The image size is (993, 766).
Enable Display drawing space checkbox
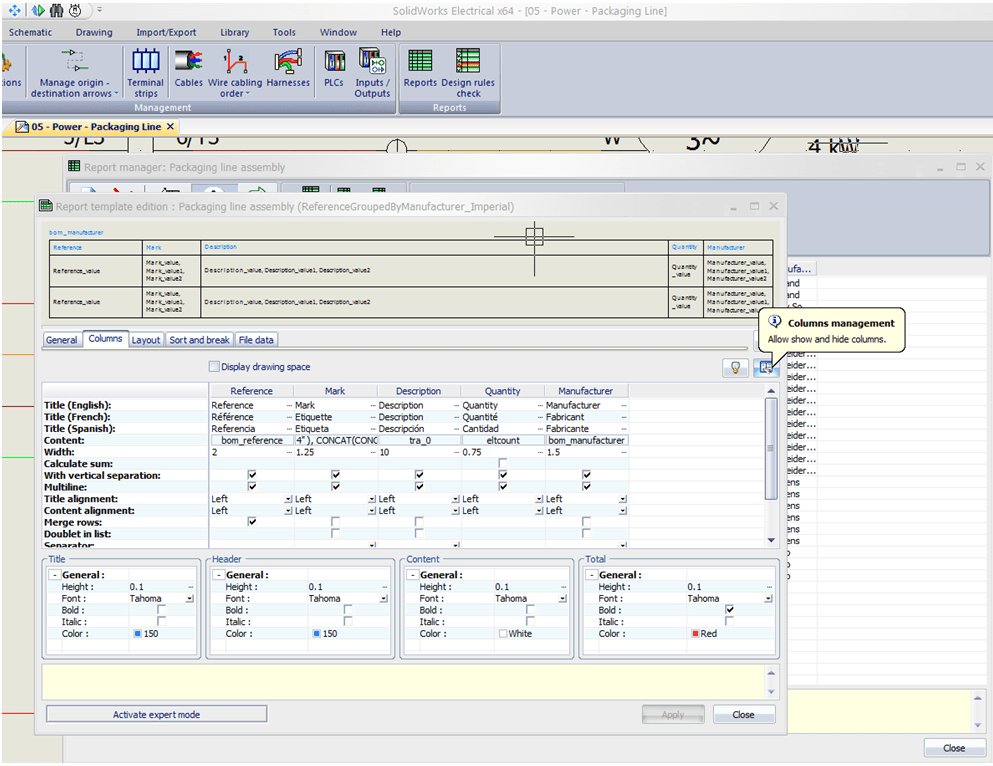[213, 367]
